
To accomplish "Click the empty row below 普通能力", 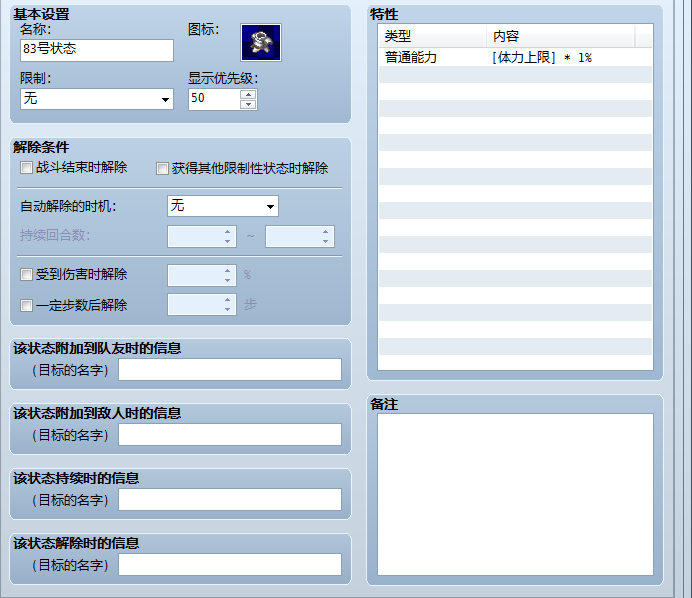I will (515, 75).
